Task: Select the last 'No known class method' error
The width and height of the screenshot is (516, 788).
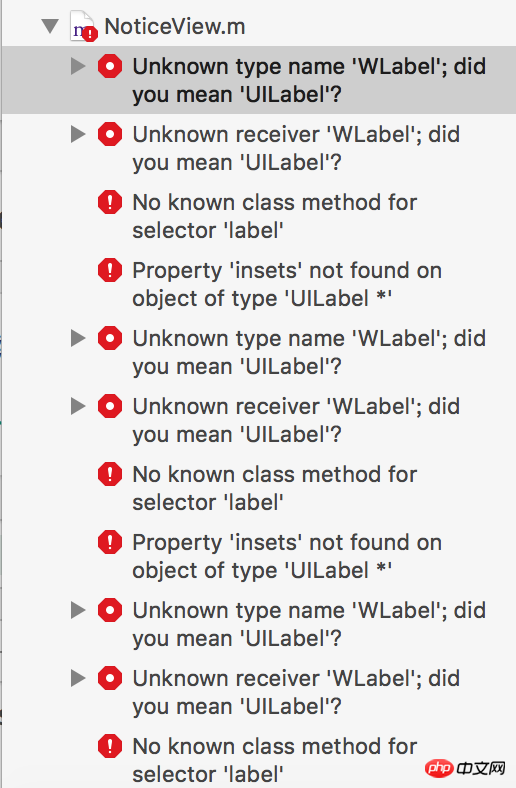Action: click(275, 760)
